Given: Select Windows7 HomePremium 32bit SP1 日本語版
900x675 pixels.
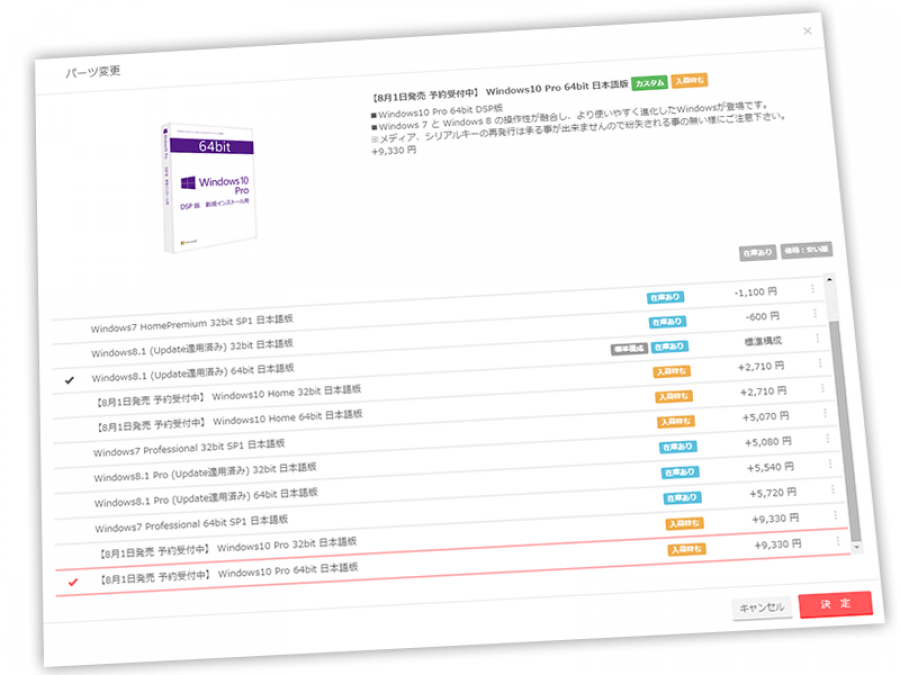Looking at the screenshot, I should [192, 324].
